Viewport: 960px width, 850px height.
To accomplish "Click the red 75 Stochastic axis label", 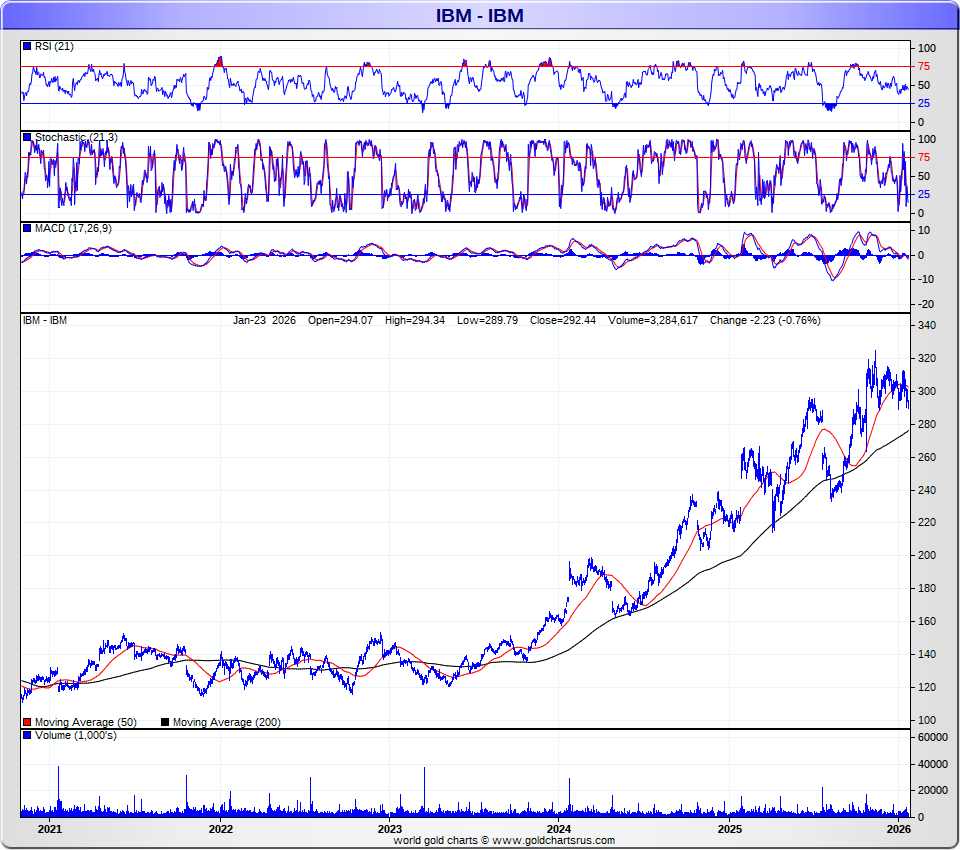I will (924, 158).
